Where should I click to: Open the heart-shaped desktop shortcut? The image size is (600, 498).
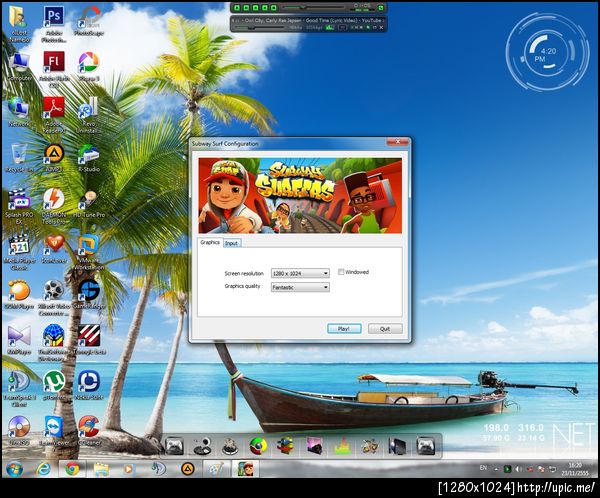54,249
